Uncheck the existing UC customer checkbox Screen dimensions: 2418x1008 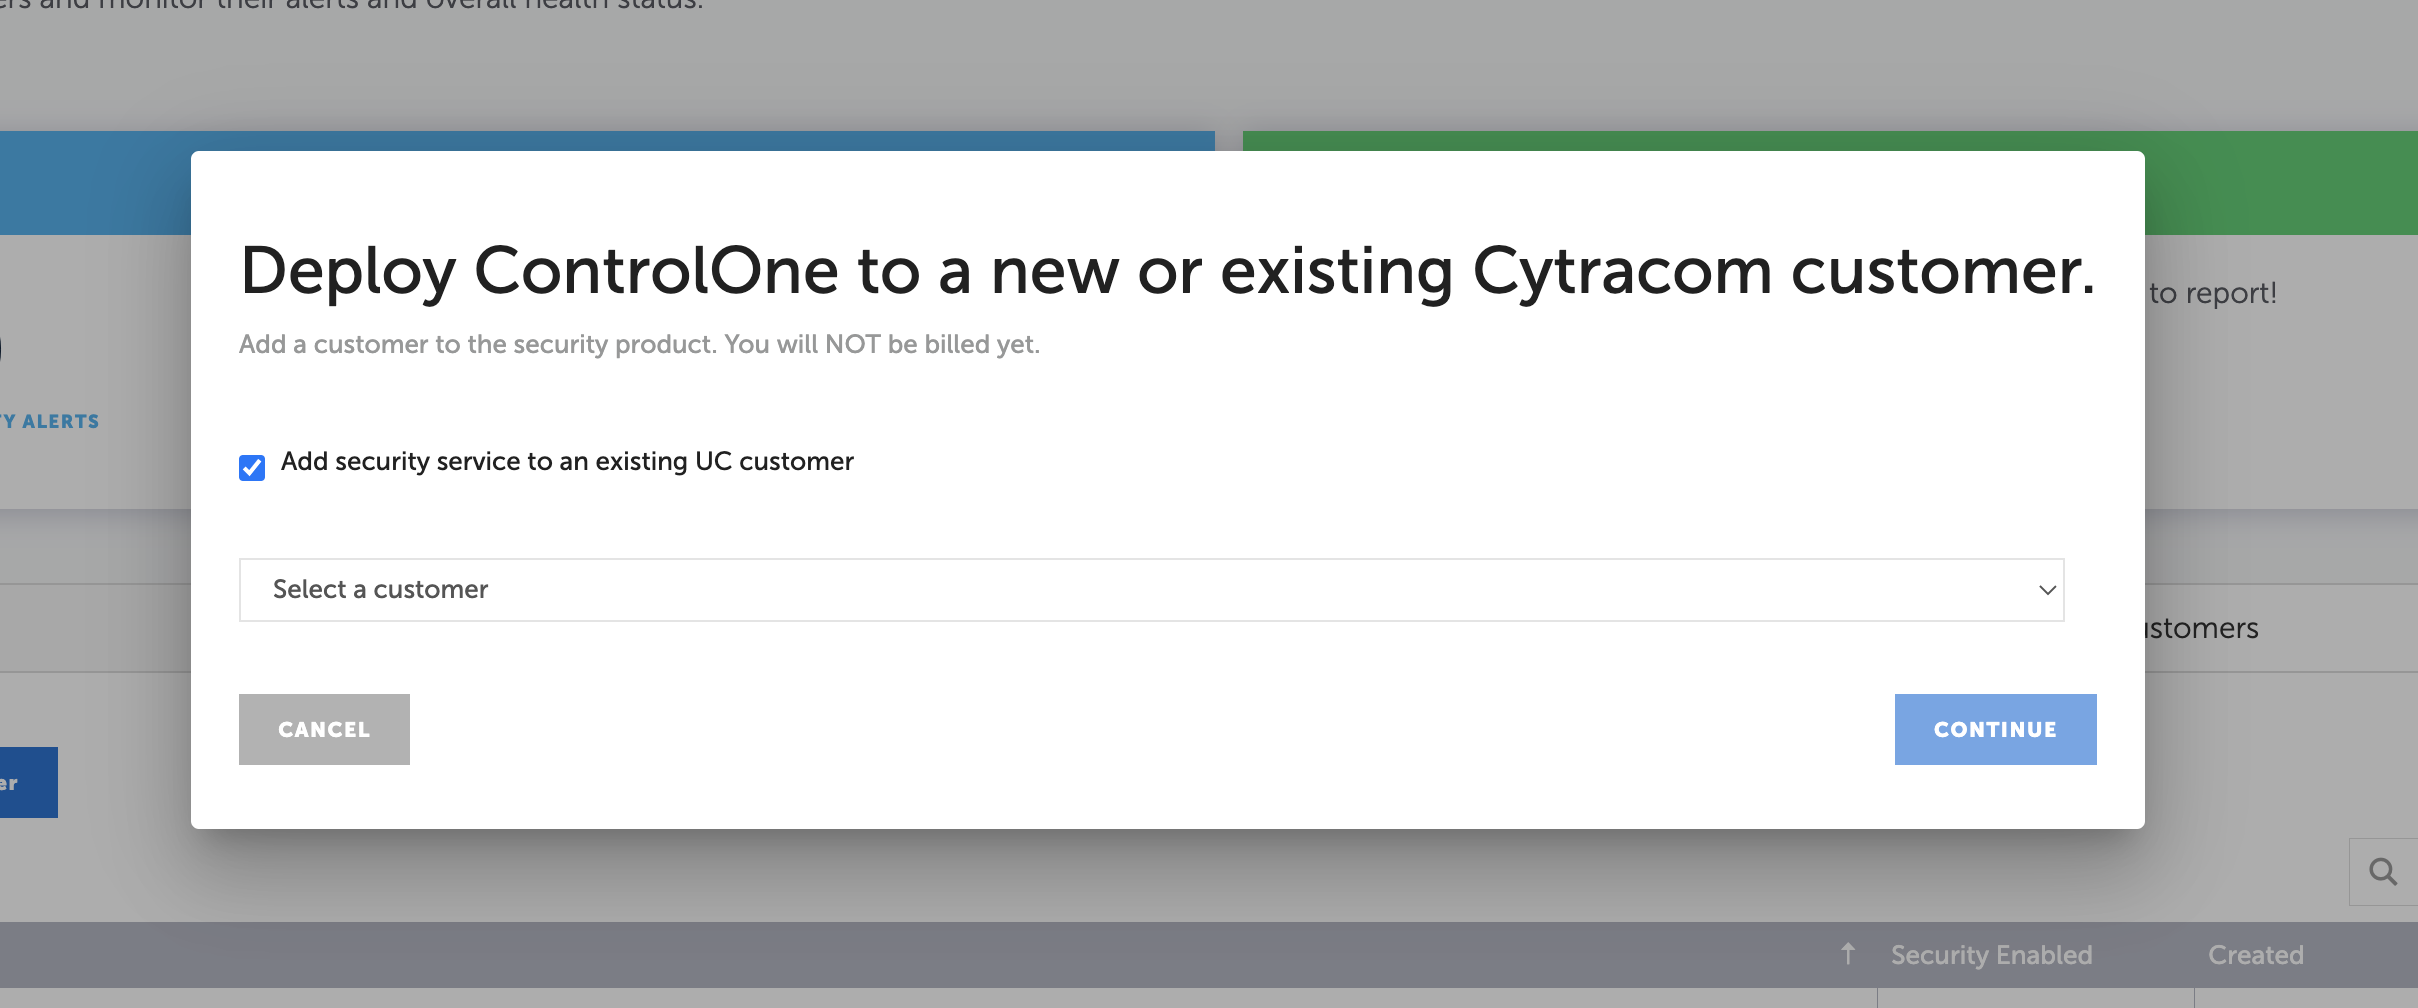252,467
